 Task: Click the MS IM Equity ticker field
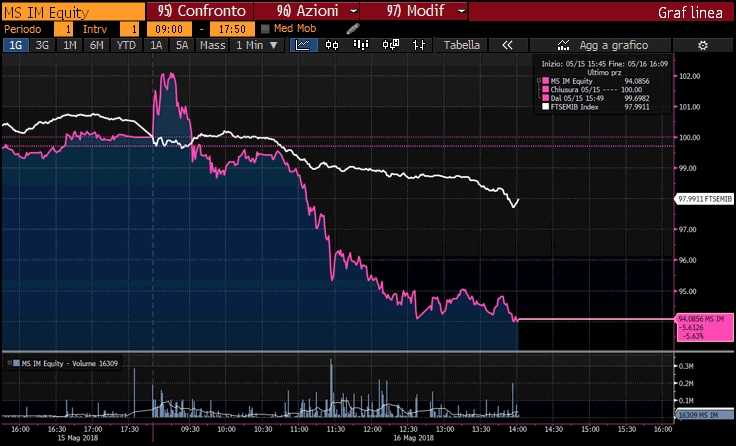click(74, 12)
